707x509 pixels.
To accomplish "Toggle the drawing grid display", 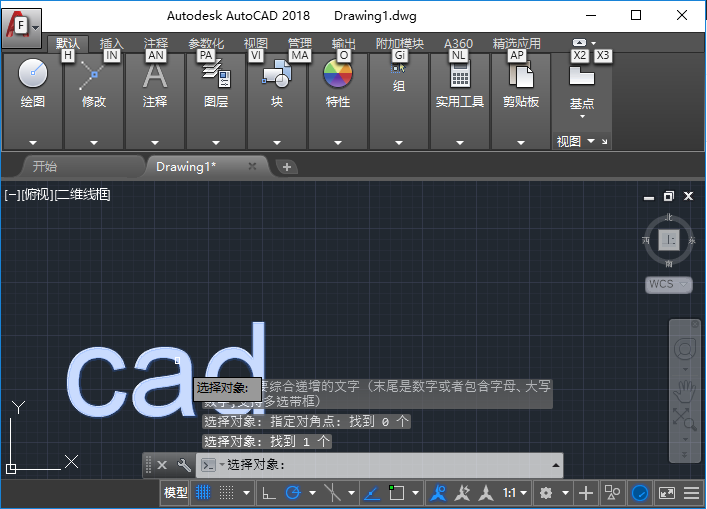I will click(x=203, y=493).
